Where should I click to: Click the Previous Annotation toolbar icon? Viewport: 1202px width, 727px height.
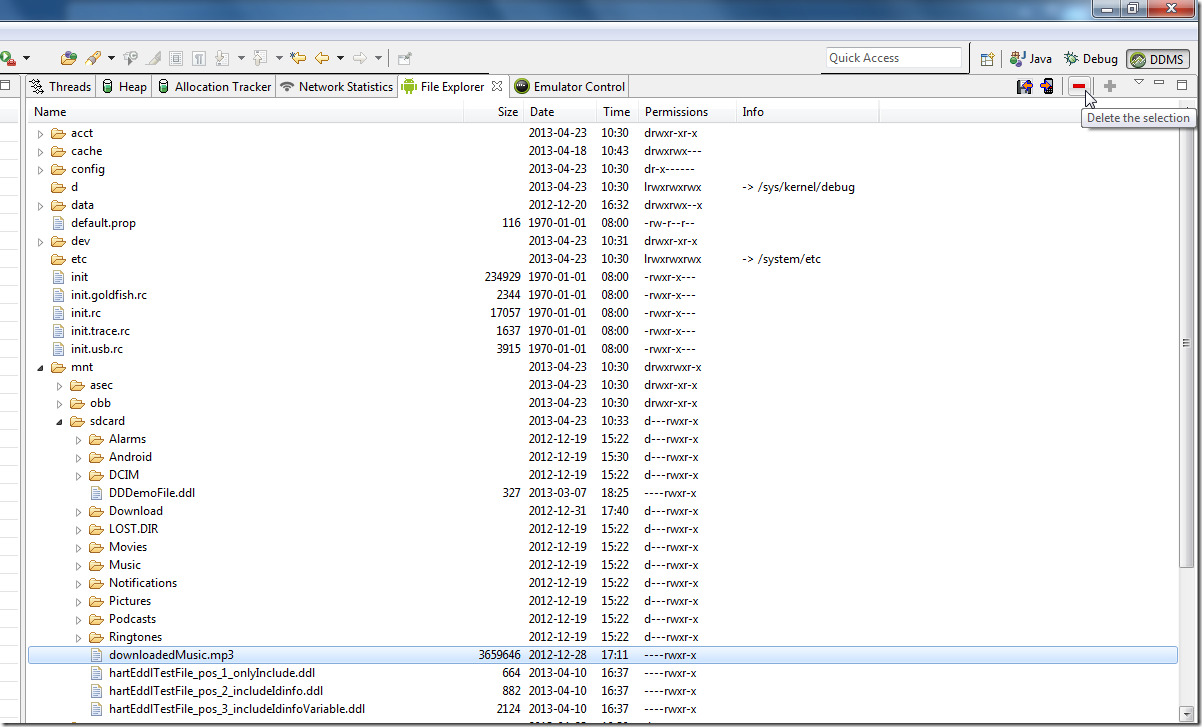(261, 58)
